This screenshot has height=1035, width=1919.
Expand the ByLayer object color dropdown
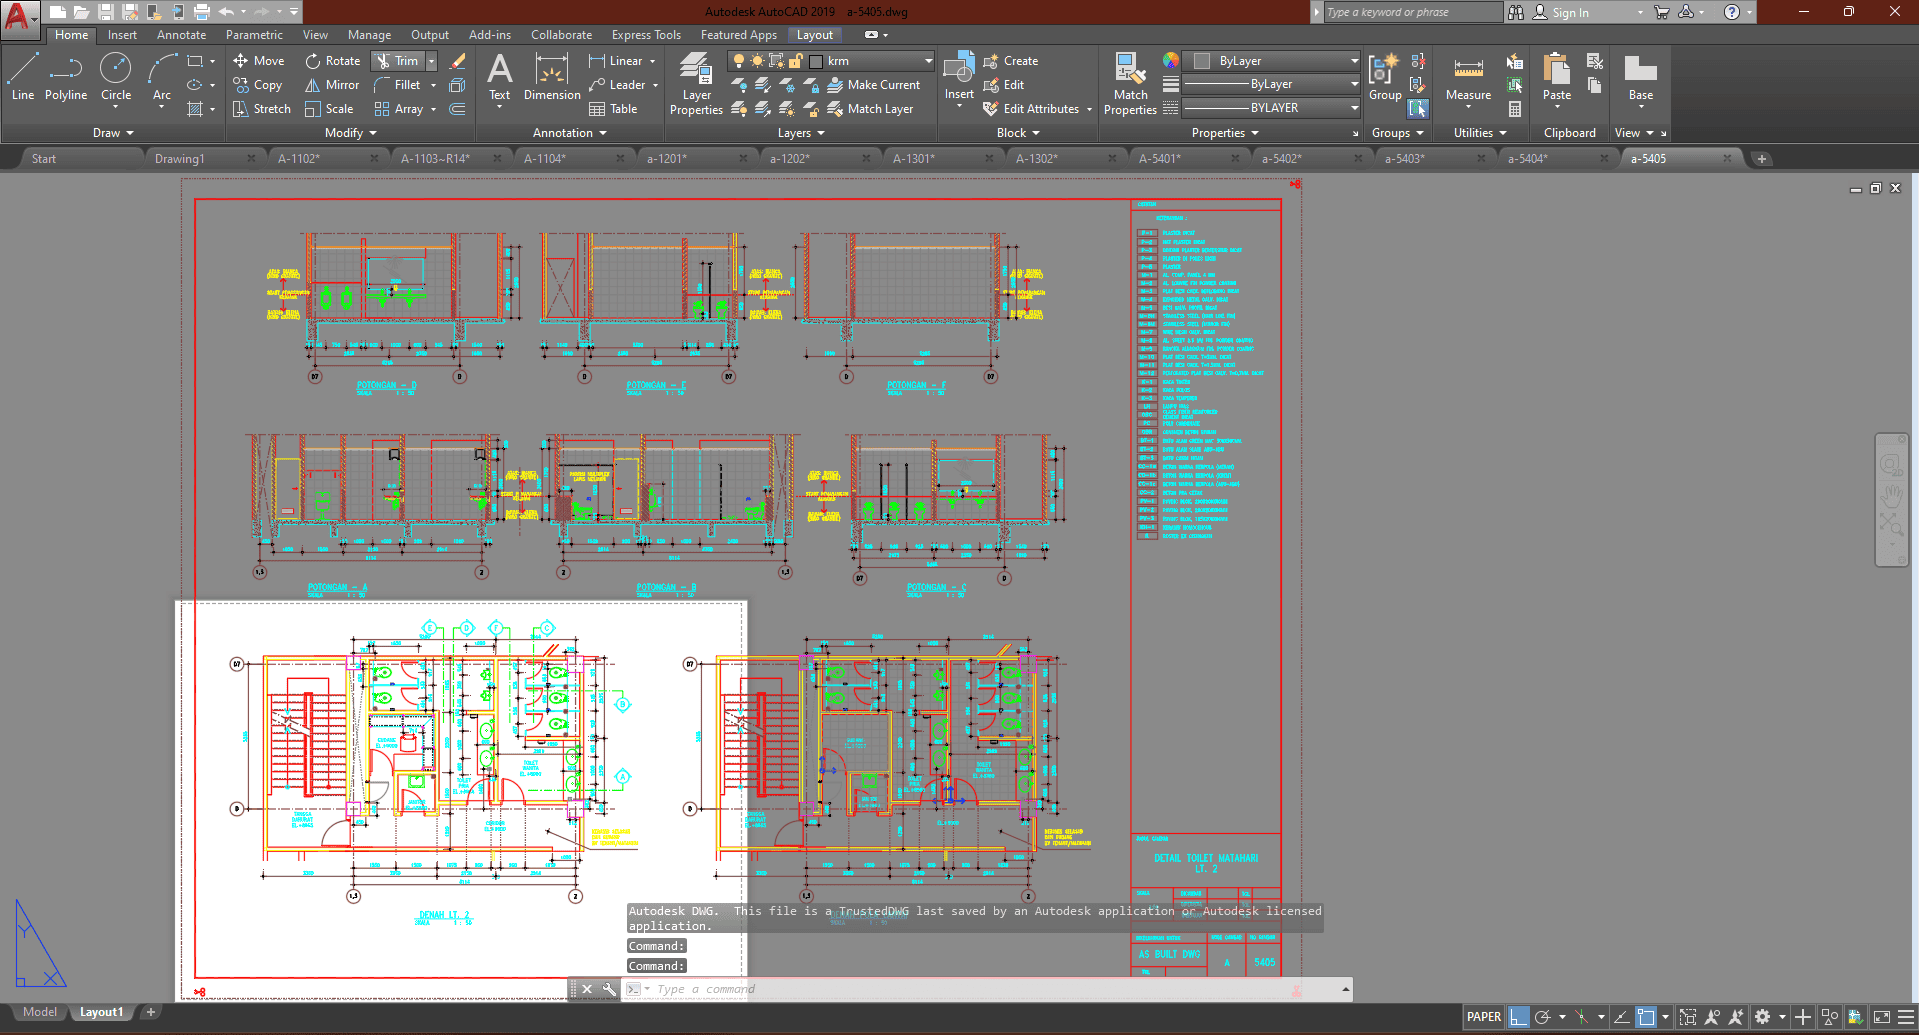click(1354, 61)
